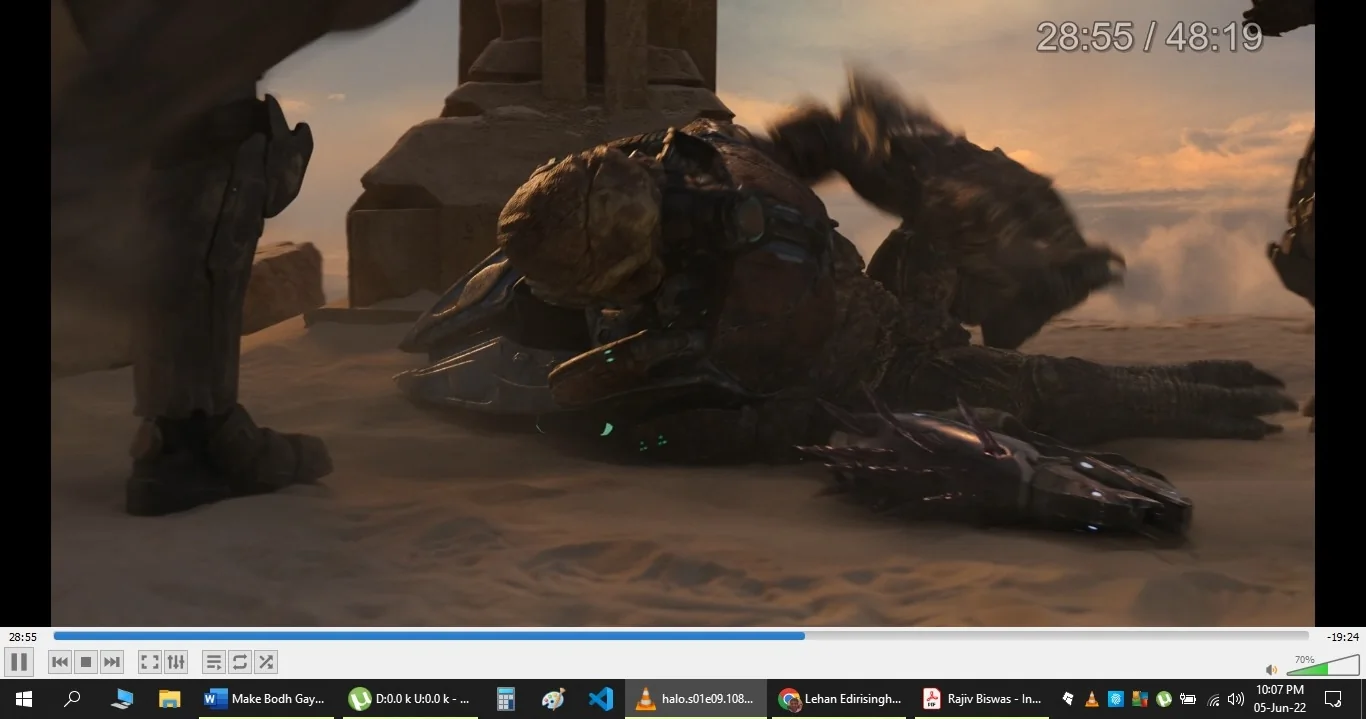The height and width of the screenshot is (719, 1366).
Task: Open extended settings equalizer icon
Action: (176, 662)
